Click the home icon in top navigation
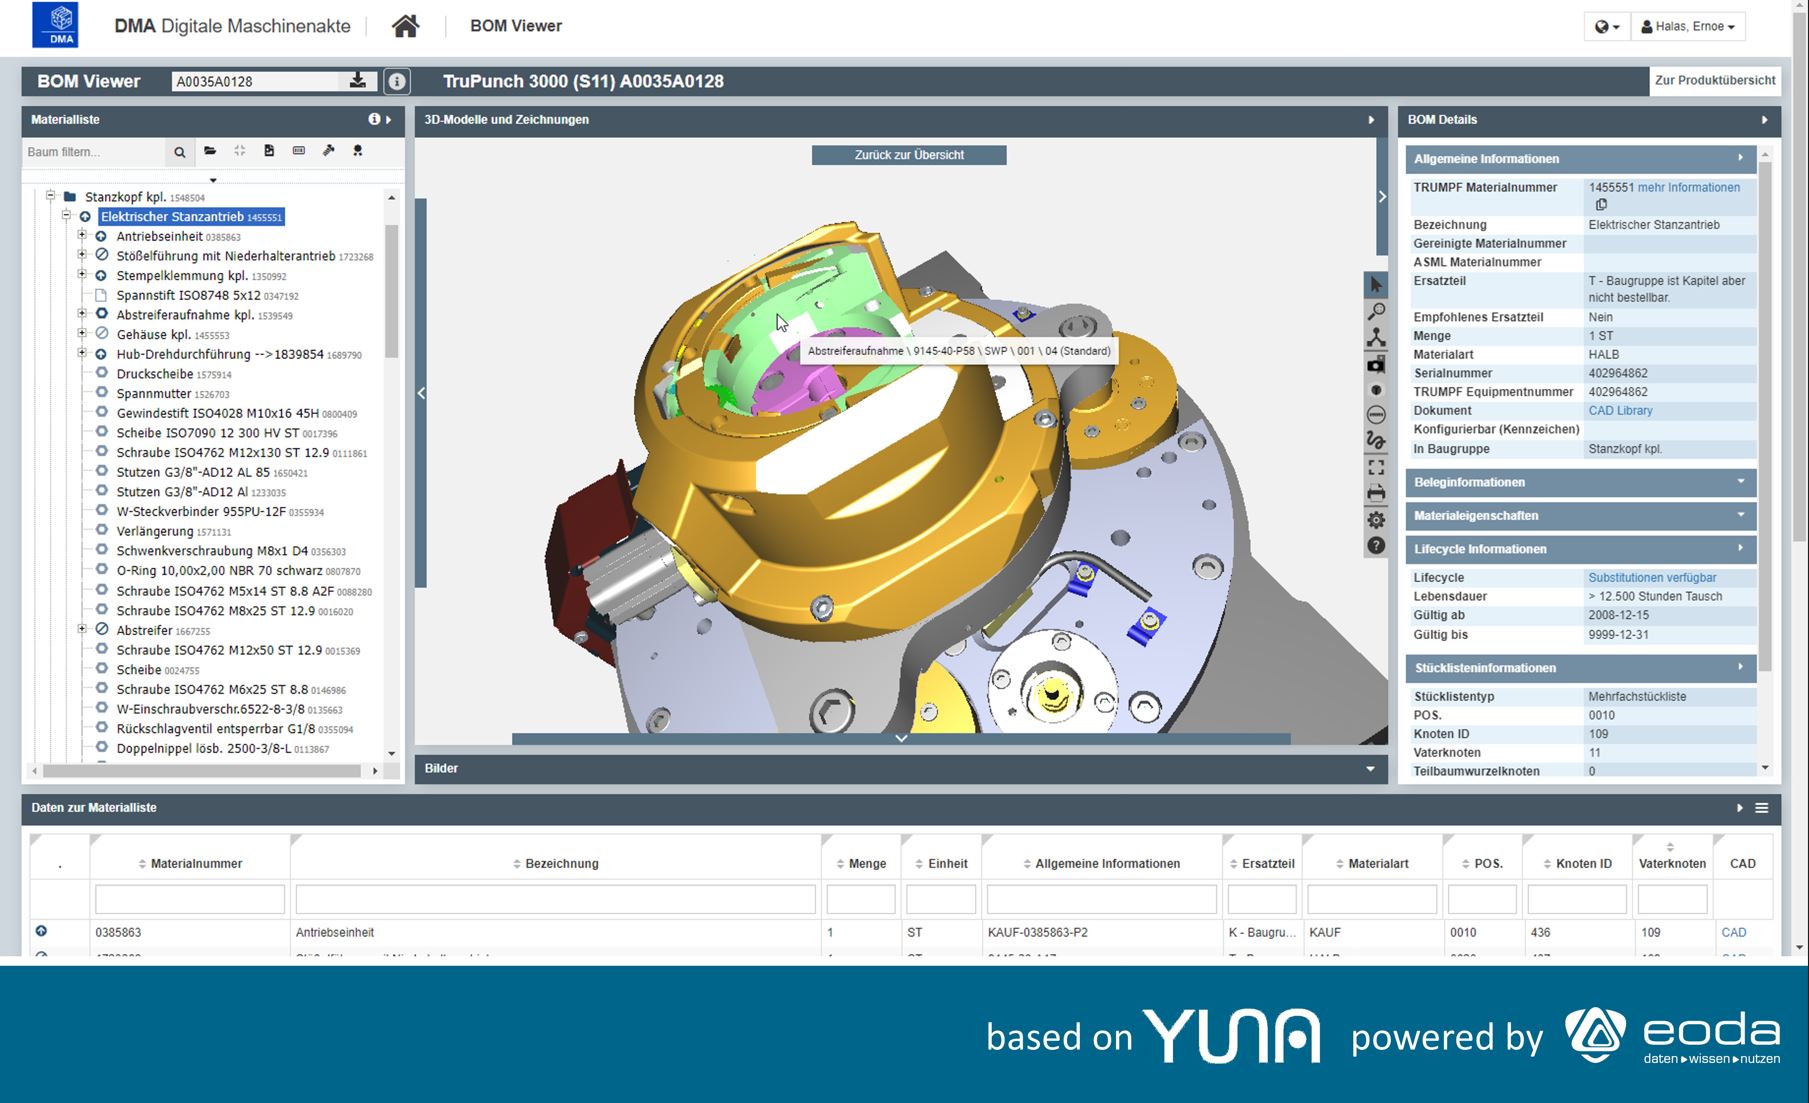 405,26
